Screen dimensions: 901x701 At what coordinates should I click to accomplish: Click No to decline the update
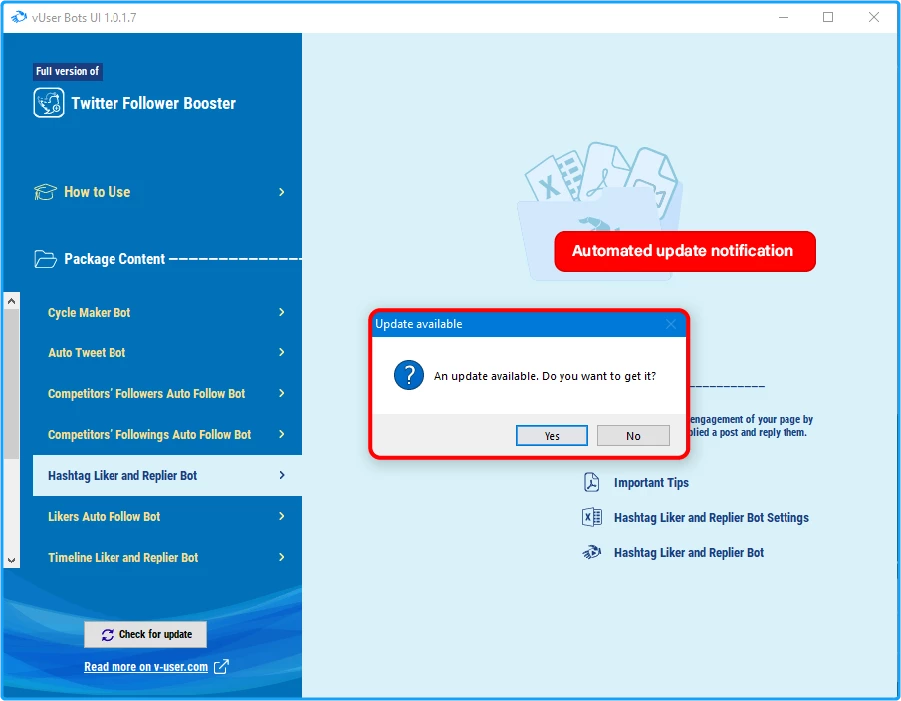[633, 436]
